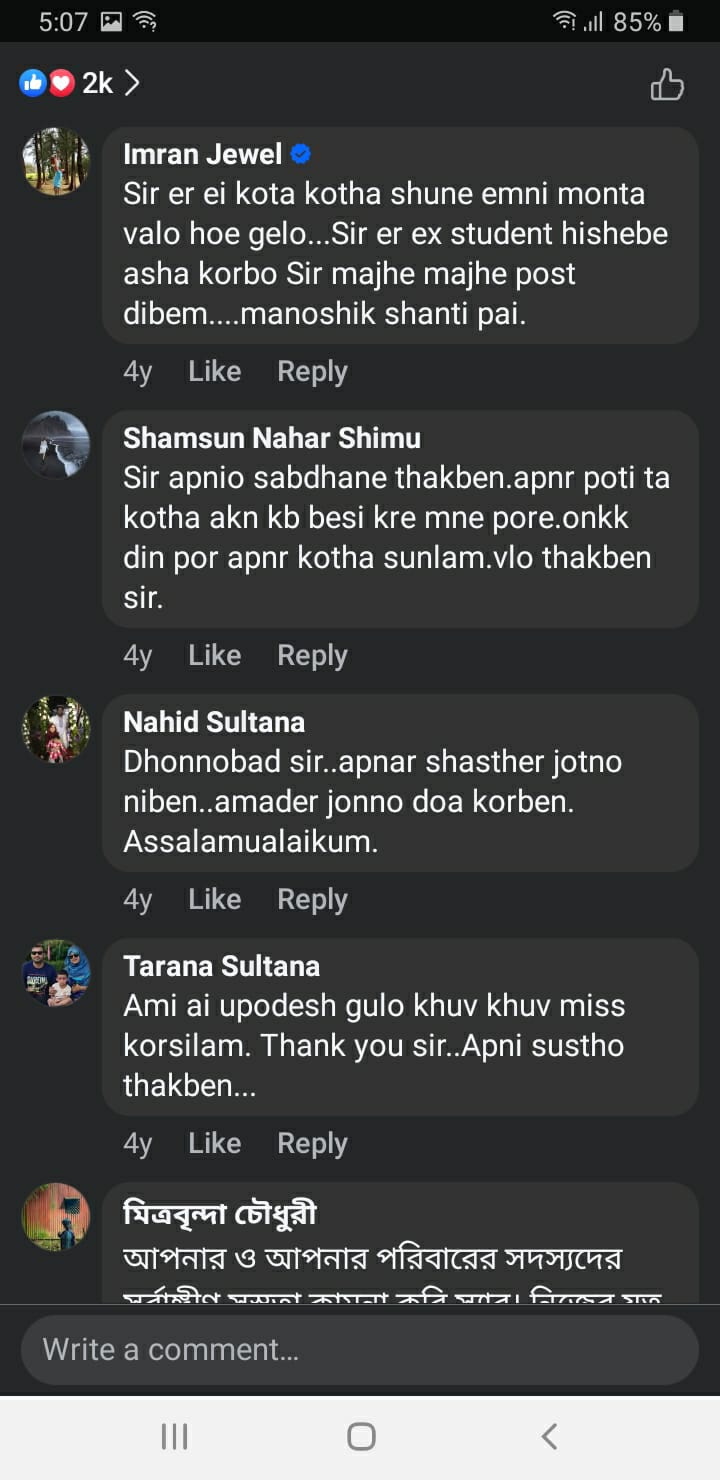
Task: Like Shamsun Nahar Shimu's comment
Action: 214,656
